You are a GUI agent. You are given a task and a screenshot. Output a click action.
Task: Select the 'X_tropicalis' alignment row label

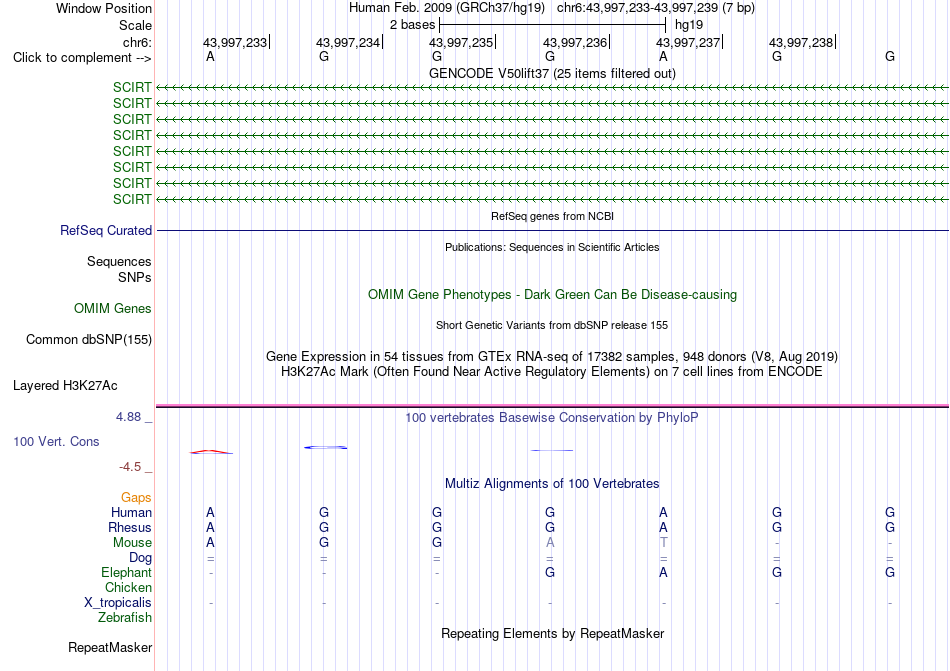[x=118, y=603]
